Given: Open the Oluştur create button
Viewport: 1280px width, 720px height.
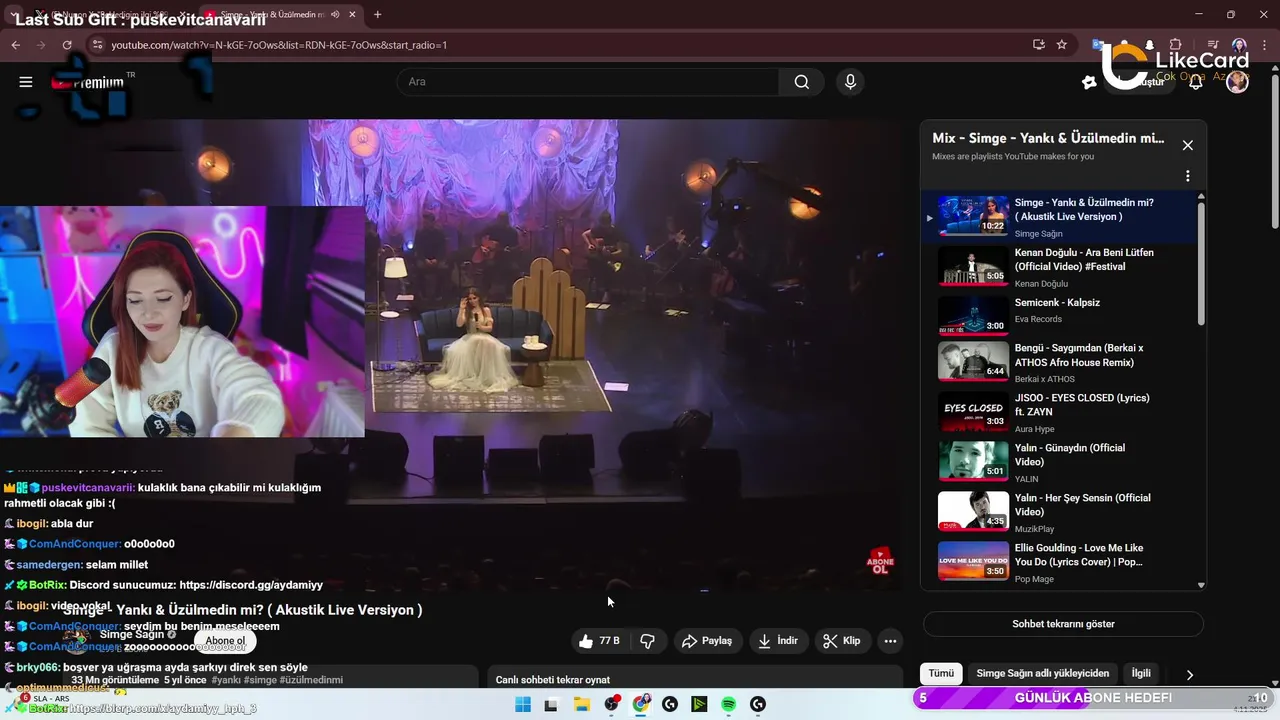Looking at the screenshot, I should (1139, 82).
